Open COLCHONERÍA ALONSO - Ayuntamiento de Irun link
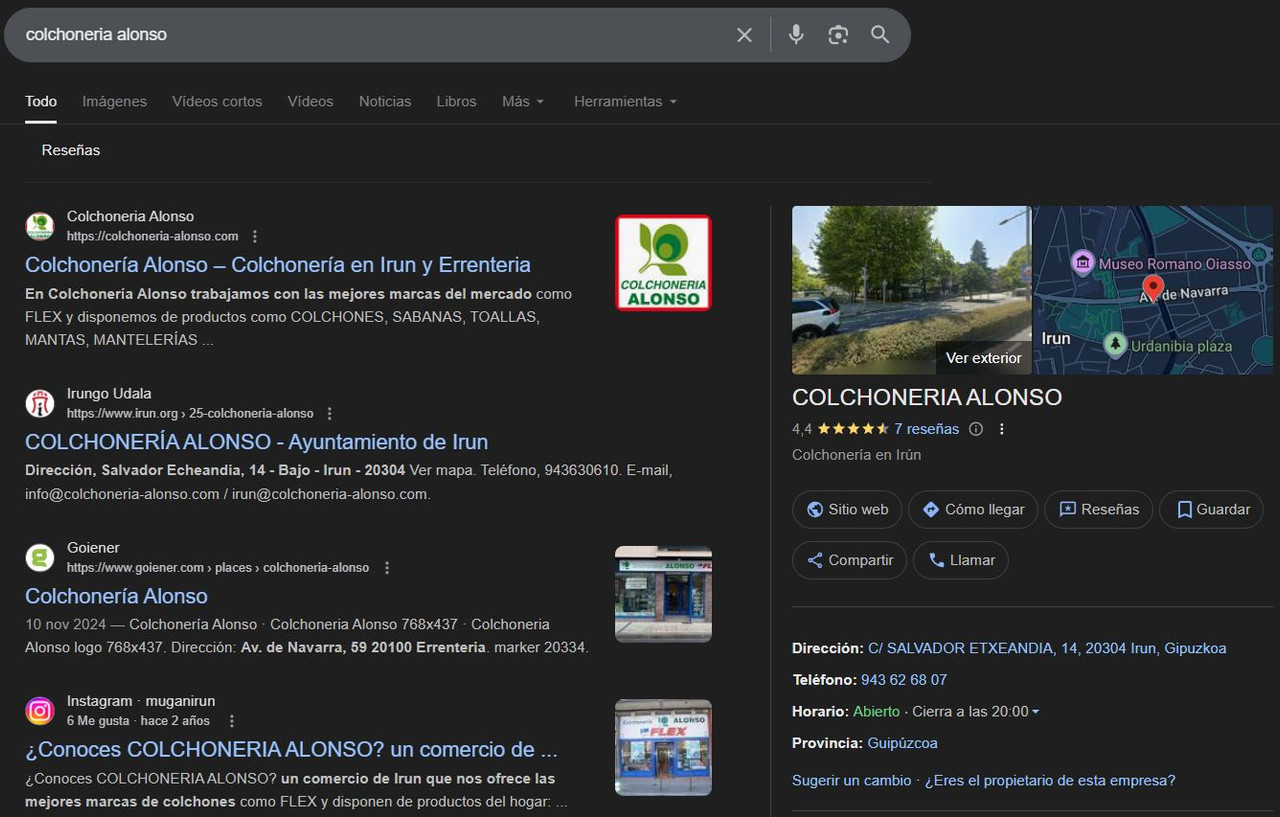The image size is (1280, 817). (x=257, y=442)
